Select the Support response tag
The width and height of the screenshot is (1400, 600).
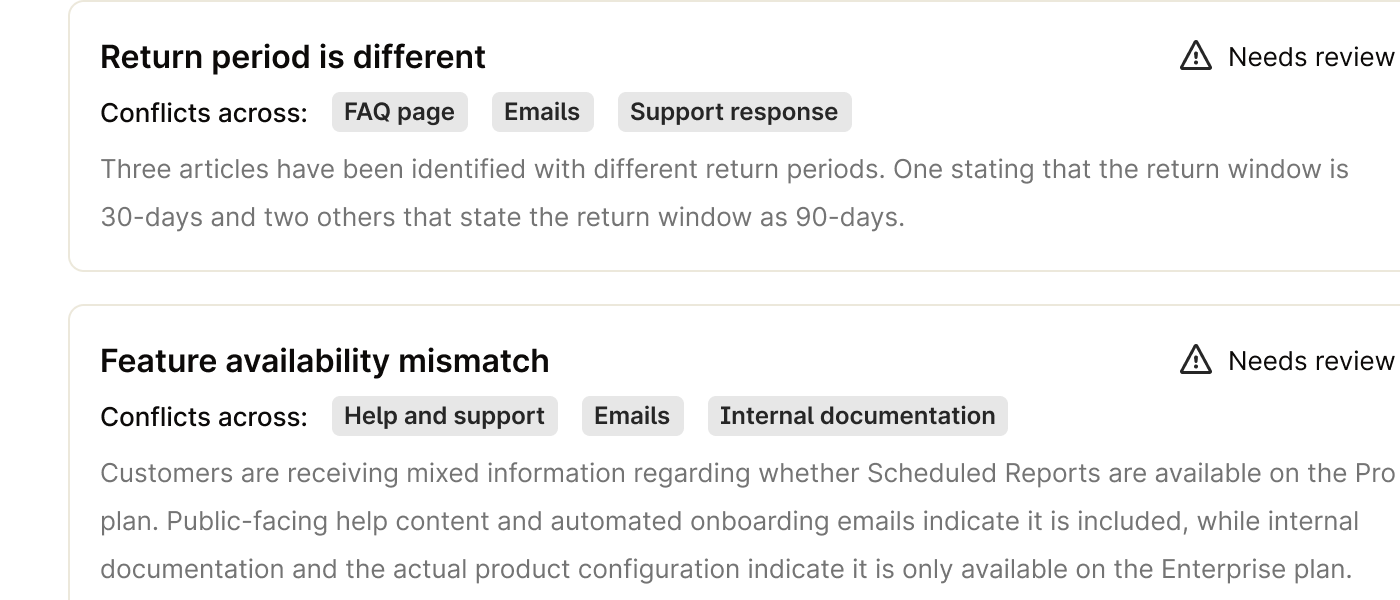click(734, 112)
